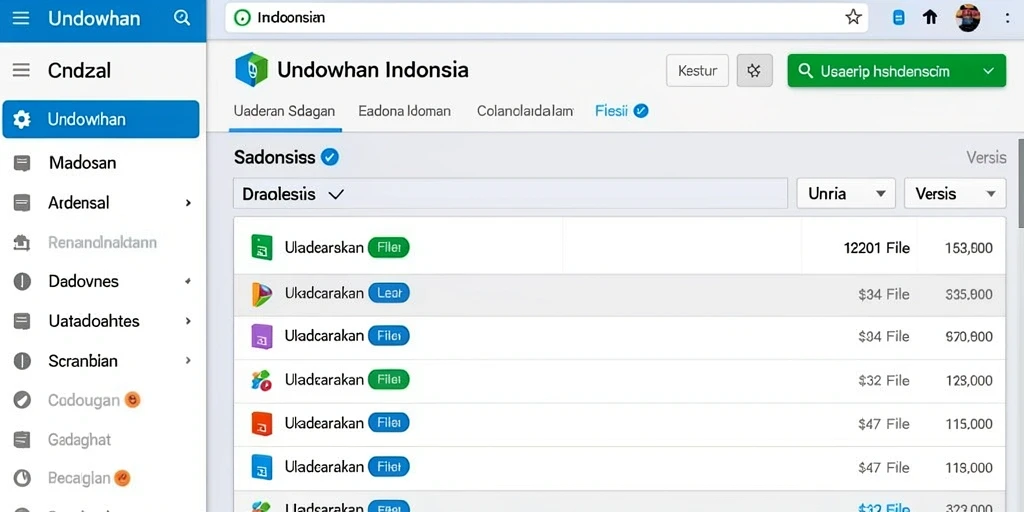1024x512 pixels.
Task: Click the orange badge next to Codougan
Action: (x=133, y=400)
